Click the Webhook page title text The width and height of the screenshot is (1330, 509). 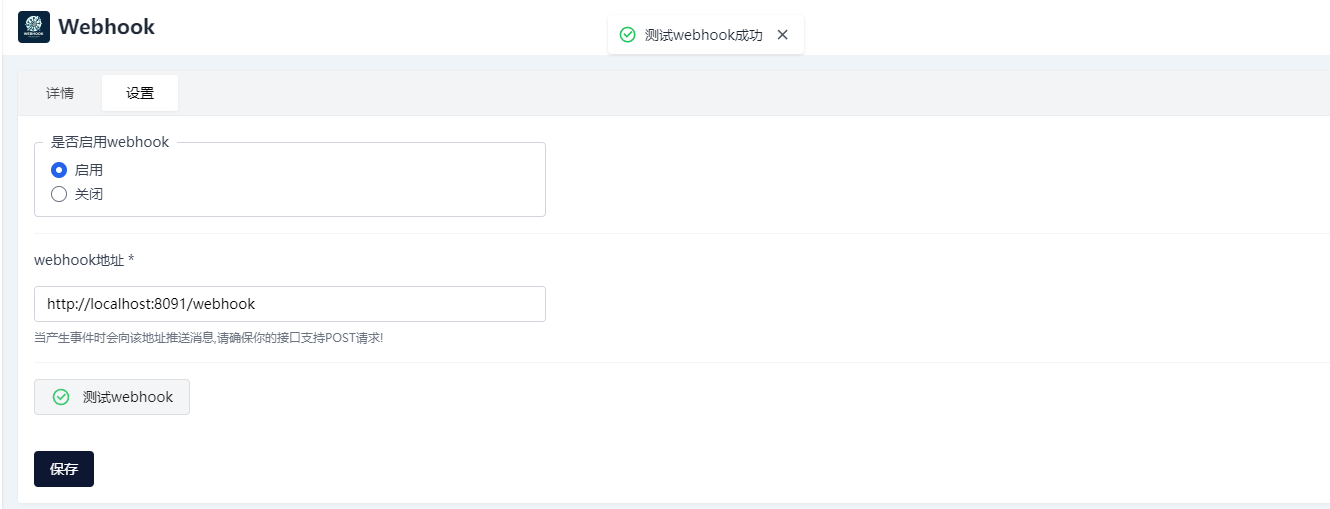106,27
